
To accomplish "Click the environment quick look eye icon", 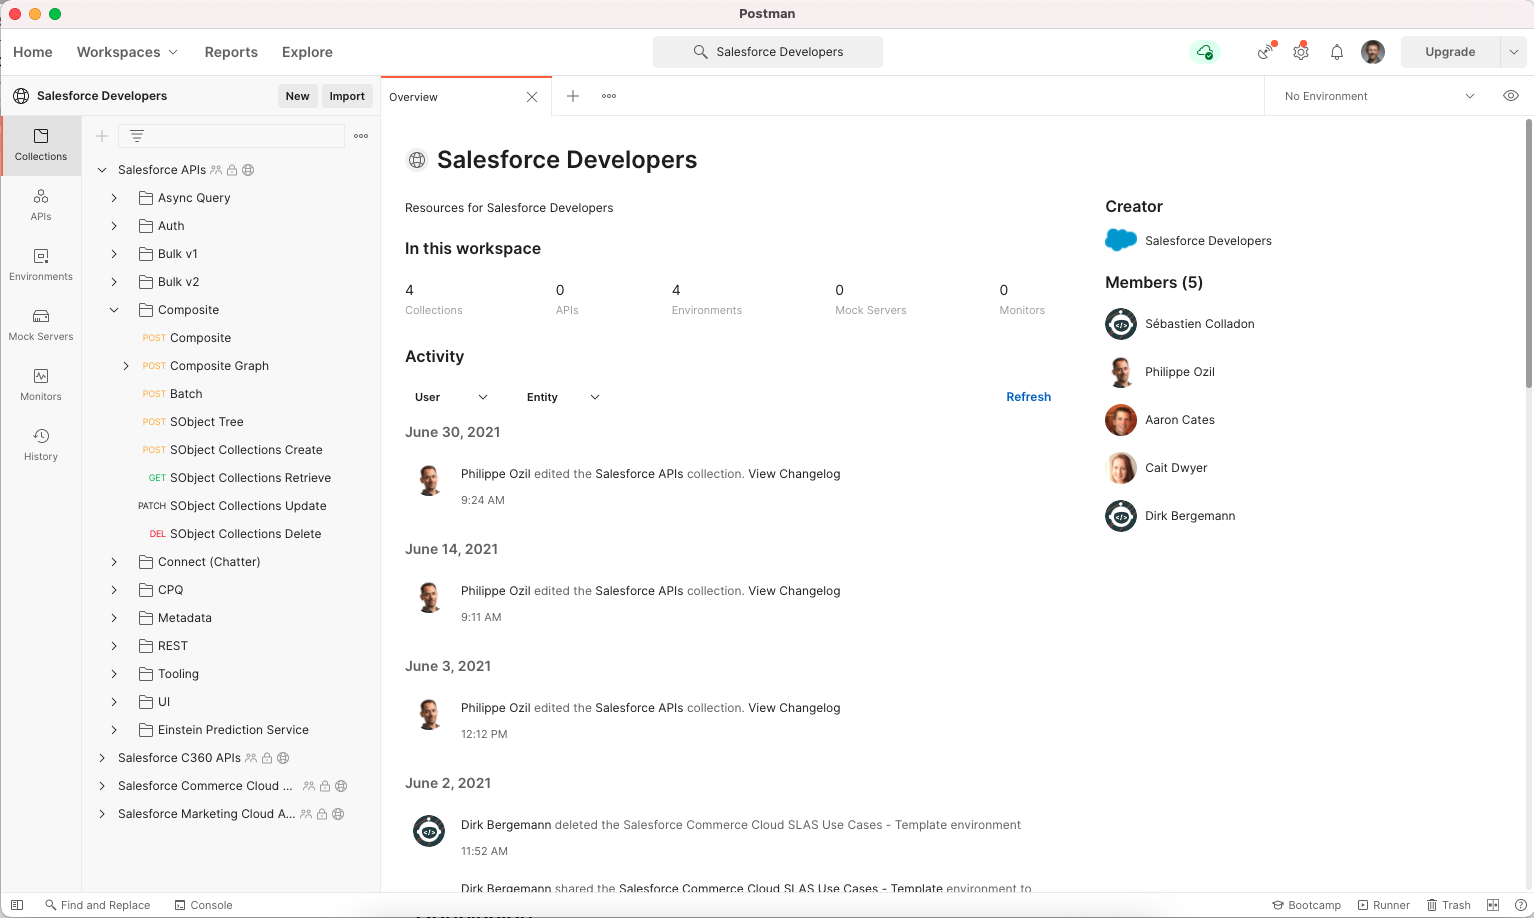I will pyautogui.click(x=1511, y=96).
